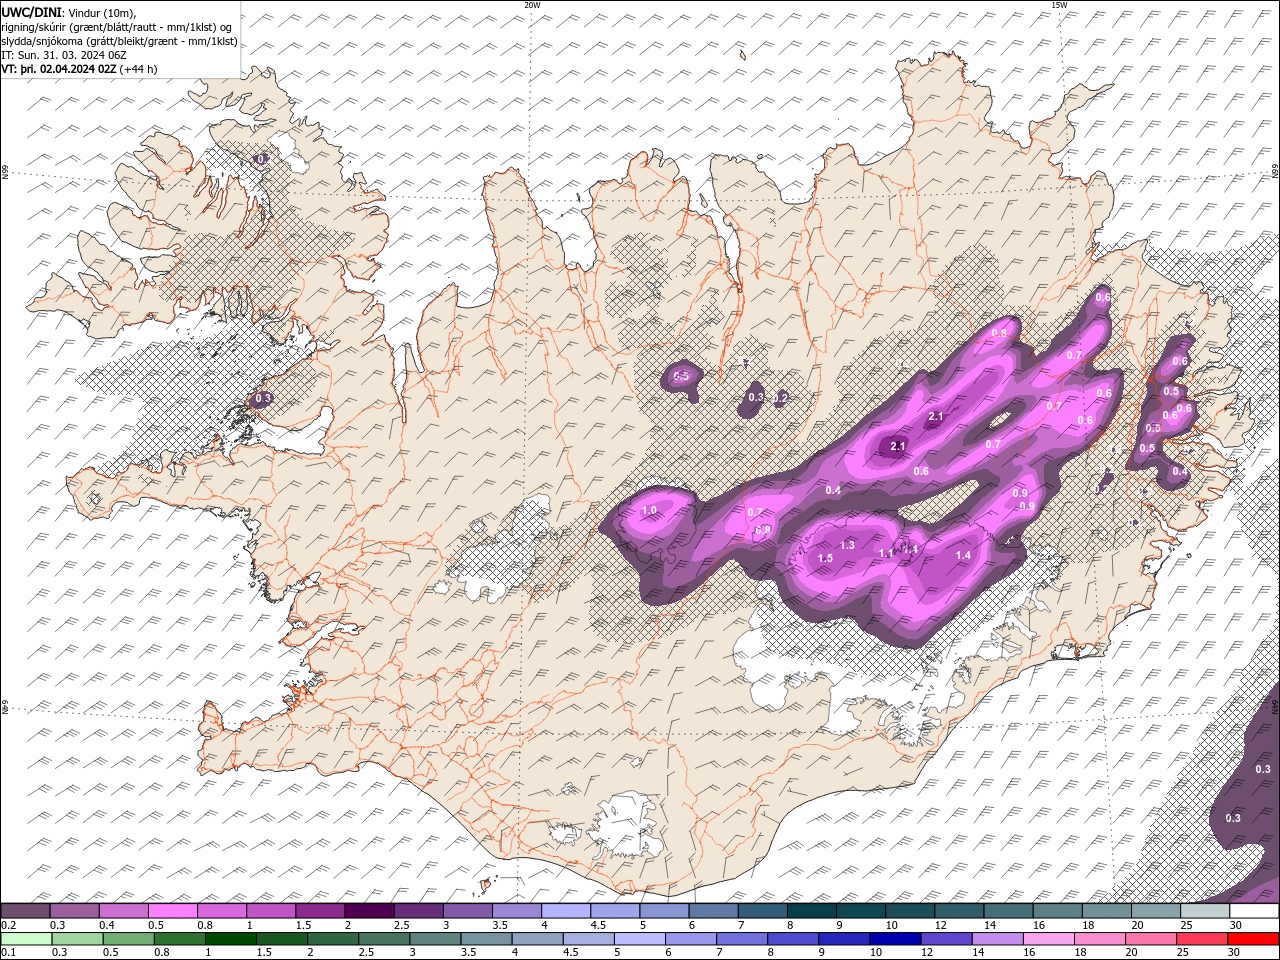1280x960 pixels.
Task: Select the lower-row blue swatch starting at 9
Action: 844,939
